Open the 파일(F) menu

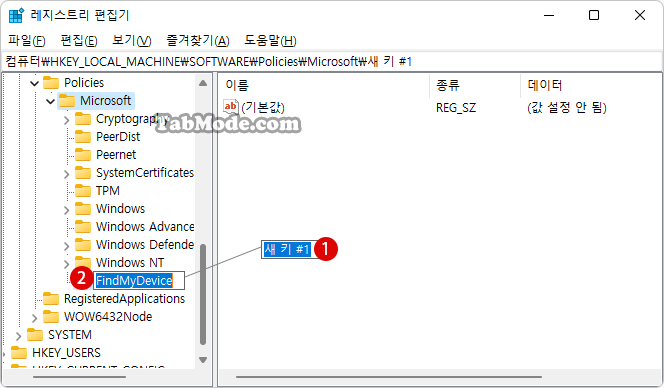[x=27, y=41]
